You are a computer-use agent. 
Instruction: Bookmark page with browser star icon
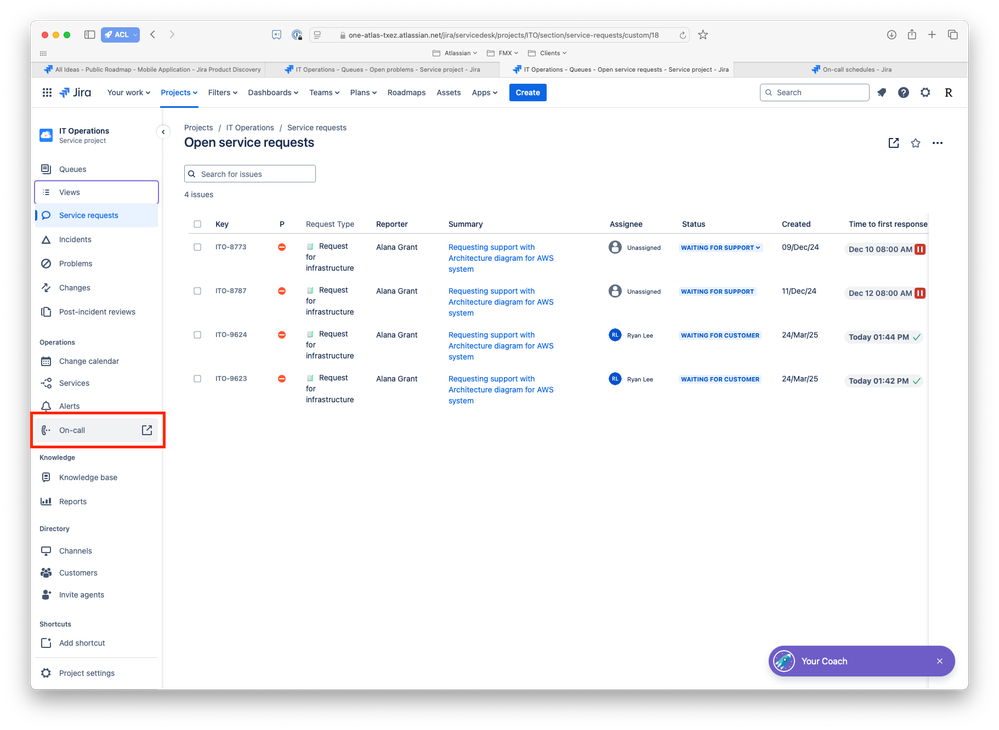click(703, 35)
